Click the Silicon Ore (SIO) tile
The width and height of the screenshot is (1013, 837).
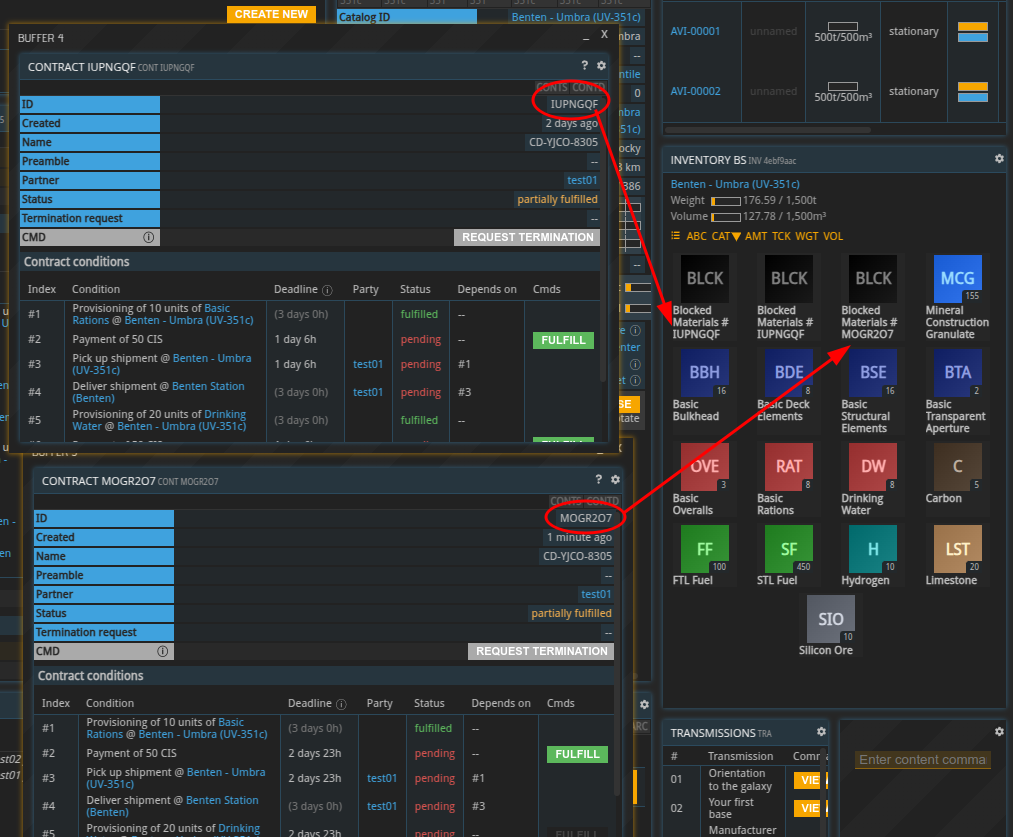[831, 619]
